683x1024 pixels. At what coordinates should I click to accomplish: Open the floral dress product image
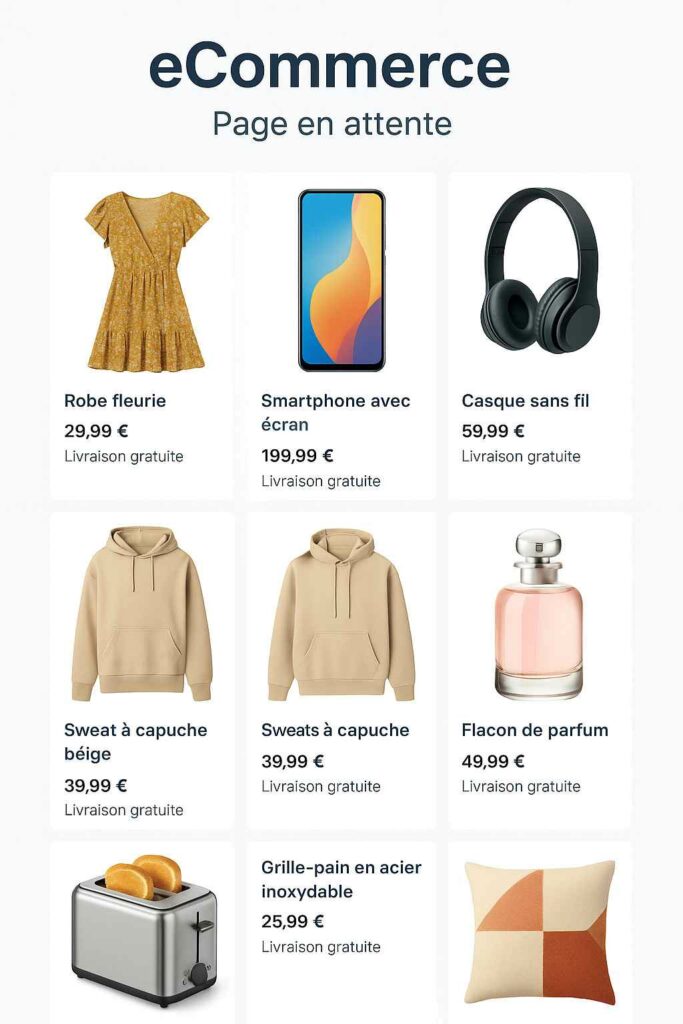point(146,281)
